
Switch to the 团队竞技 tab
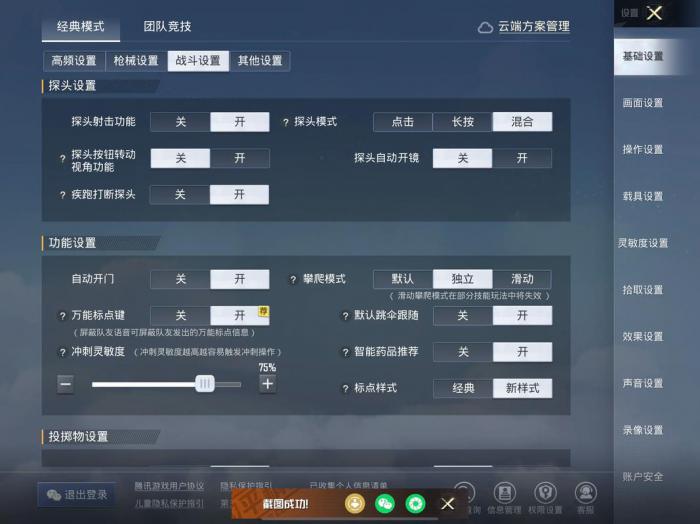pyautogui.click(x=167, y=26)
